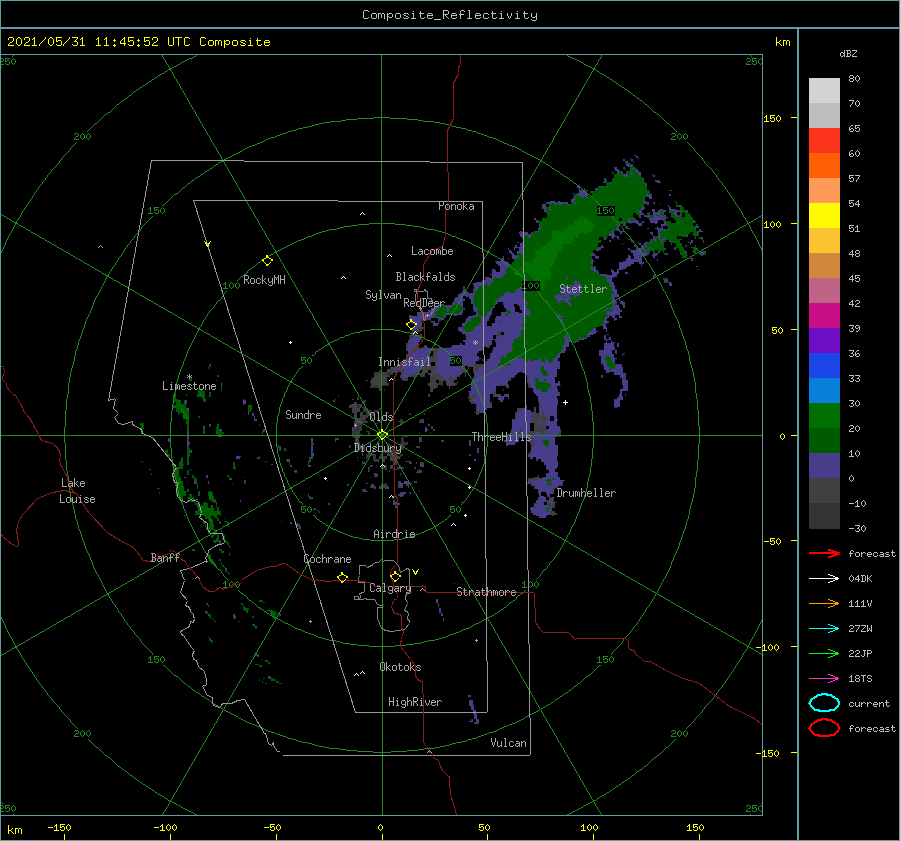Click the cyan current ellipse icon

(x=824, y=703)
